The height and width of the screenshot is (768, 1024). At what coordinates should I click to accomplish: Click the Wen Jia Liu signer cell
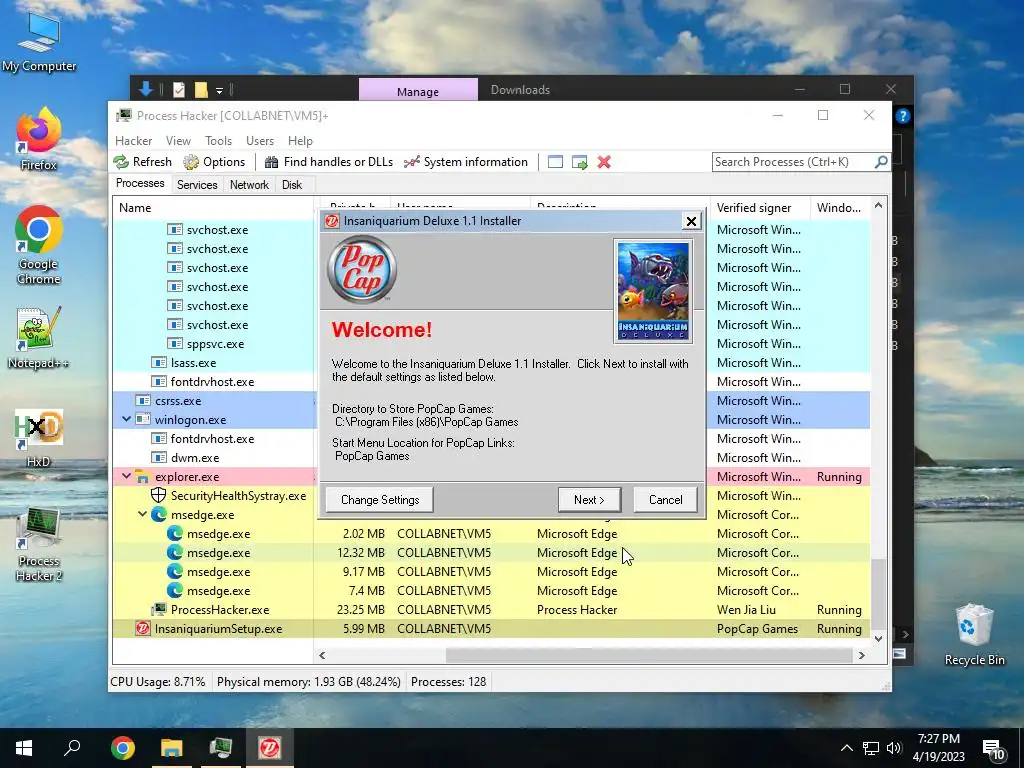[x=746, y=610]
